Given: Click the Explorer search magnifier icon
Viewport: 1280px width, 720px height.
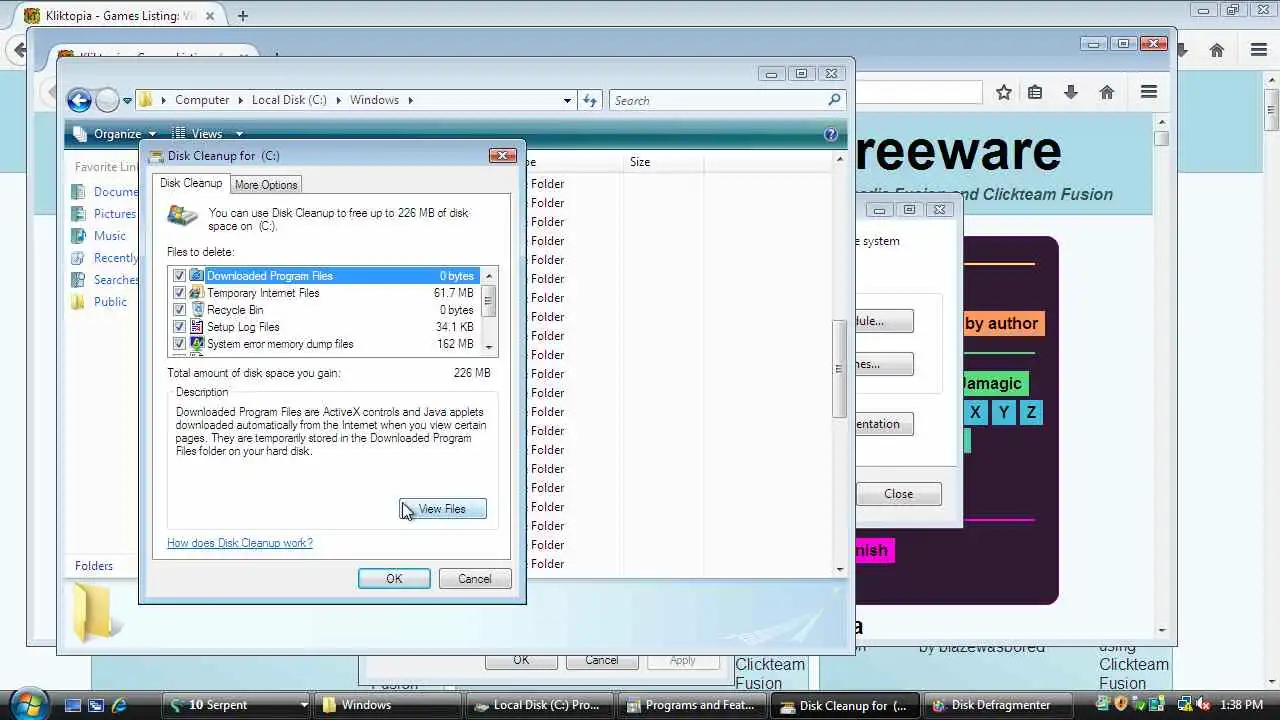Looking at the screenshot, I should point(834,101).
